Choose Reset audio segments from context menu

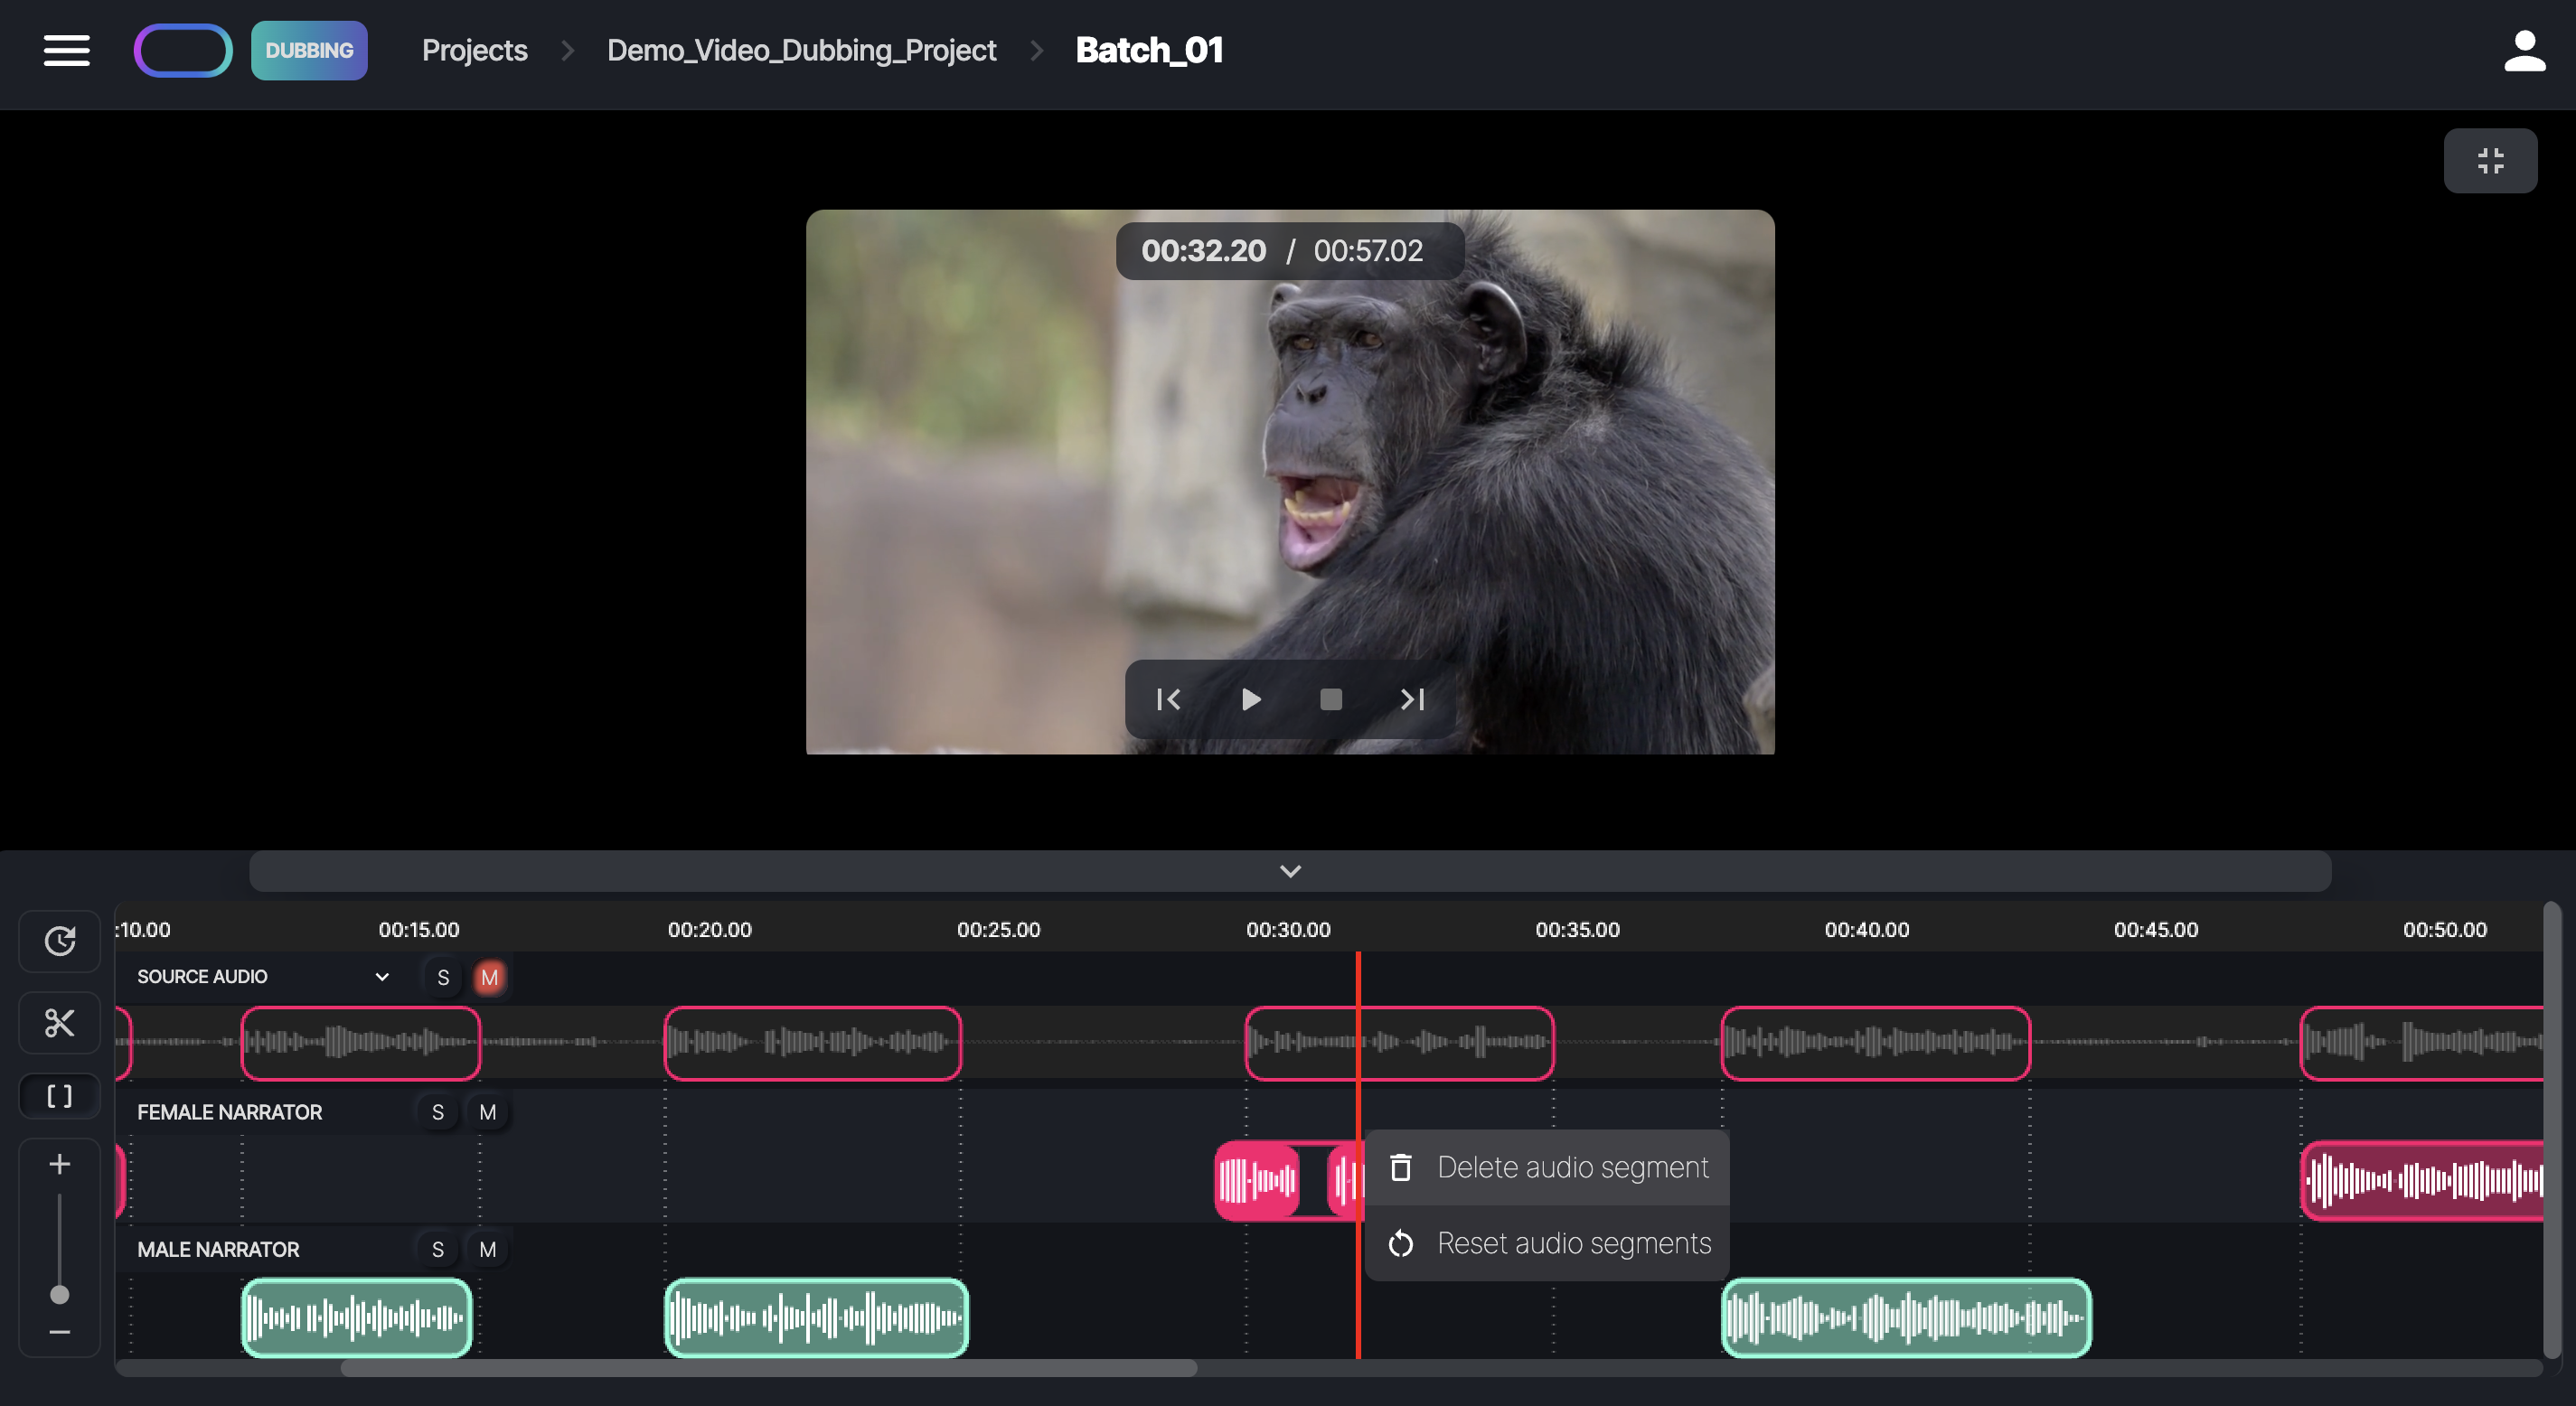pos(1547,1243)
